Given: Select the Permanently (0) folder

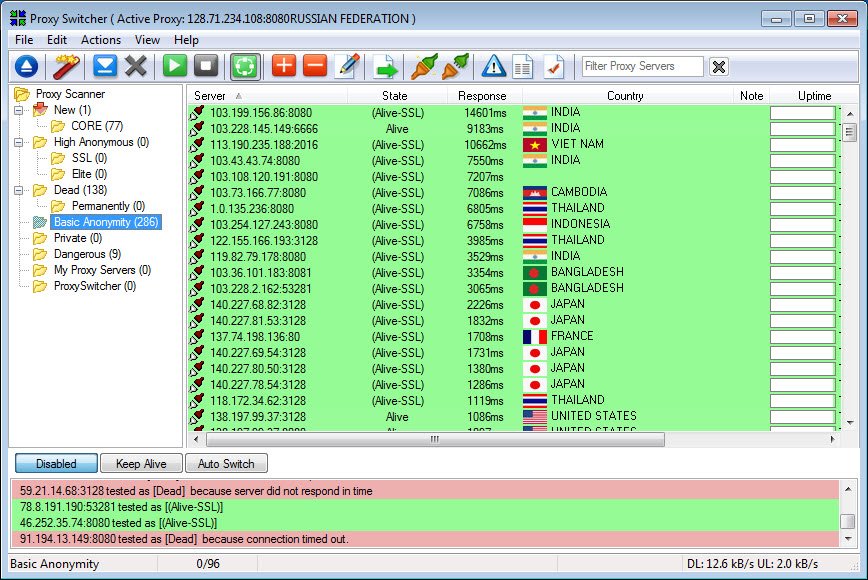Looking at the screenshot, I should 108,206.
